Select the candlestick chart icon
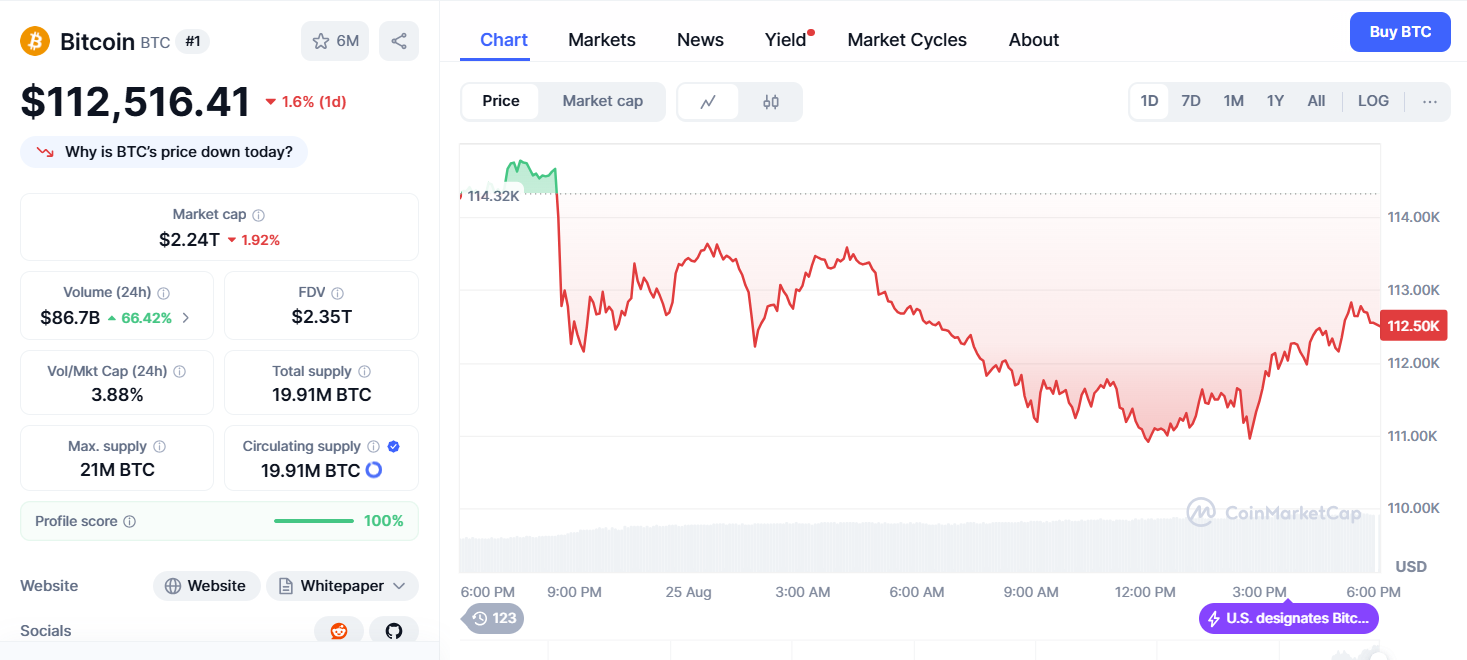 [x=771, y=100]
